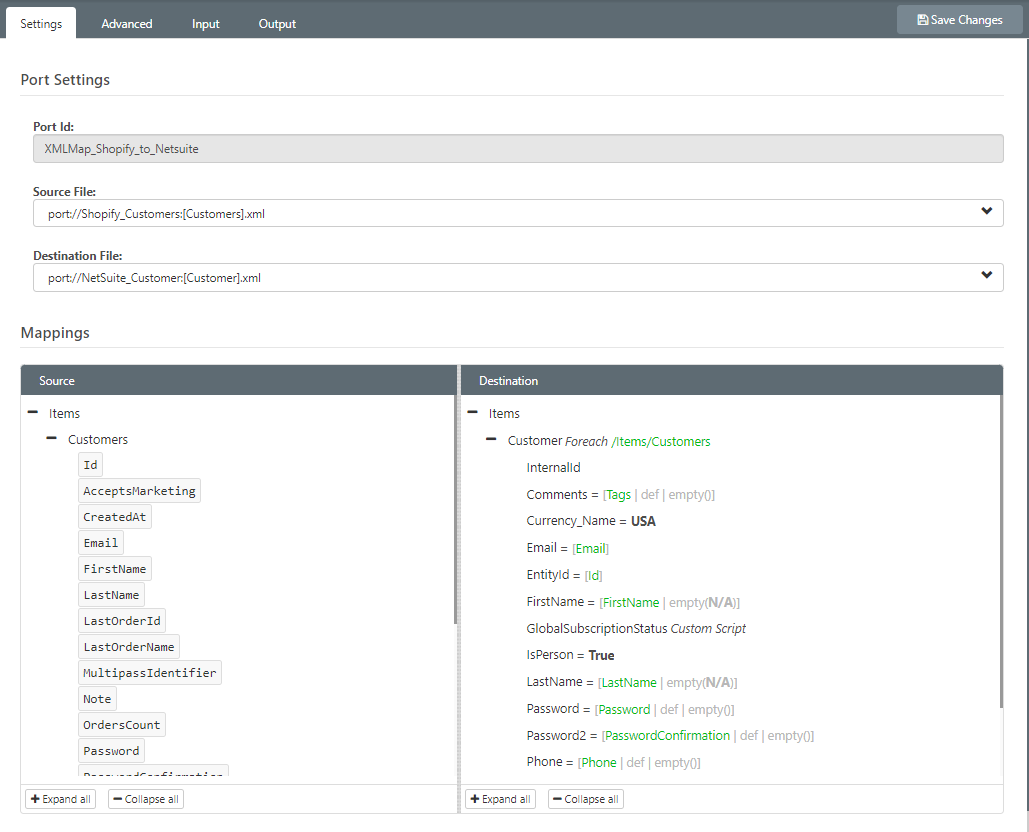Select the MultipassIdentifier source element
The width and height of the screenshot is (1029, 832).
(x=150, y=673)
